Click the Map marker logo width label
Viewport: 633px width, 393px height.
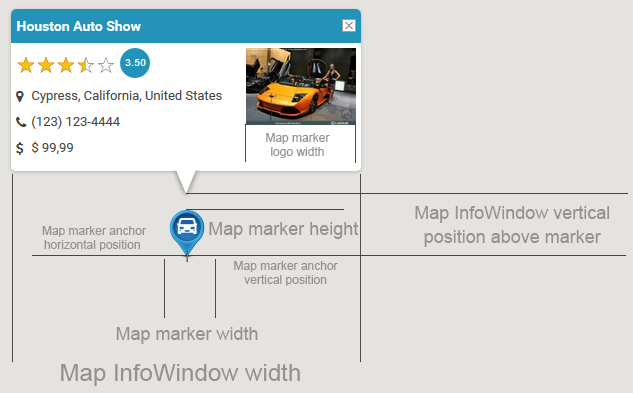click(x=298, y=145)
